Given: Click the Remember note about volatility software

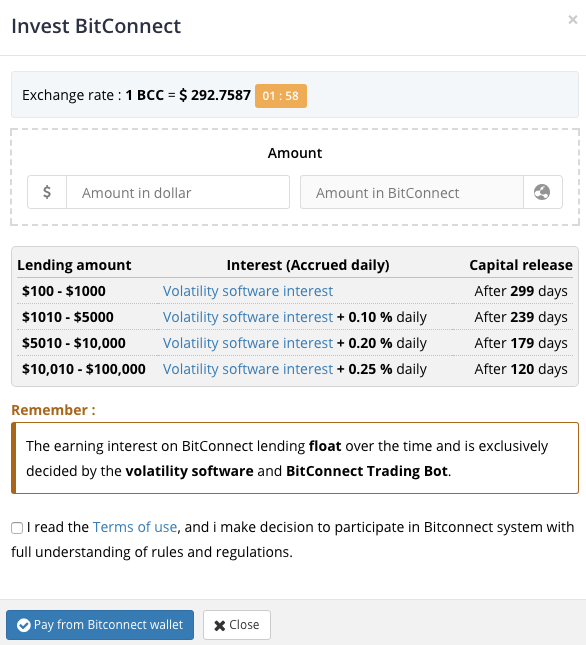Looking at the screenshot, I should (295, 458).
